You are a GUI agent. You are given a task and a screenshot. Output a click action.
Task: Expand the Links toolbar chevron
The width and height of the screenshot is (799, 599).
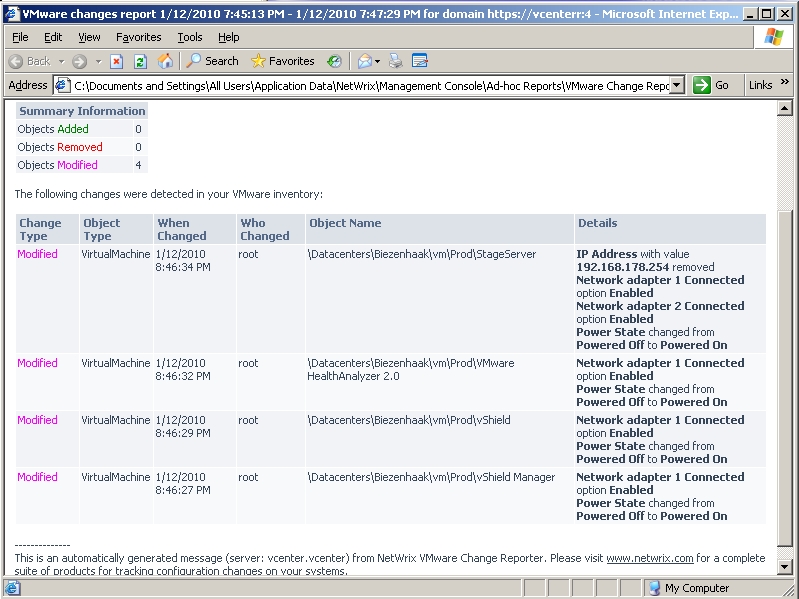(785, 81)
